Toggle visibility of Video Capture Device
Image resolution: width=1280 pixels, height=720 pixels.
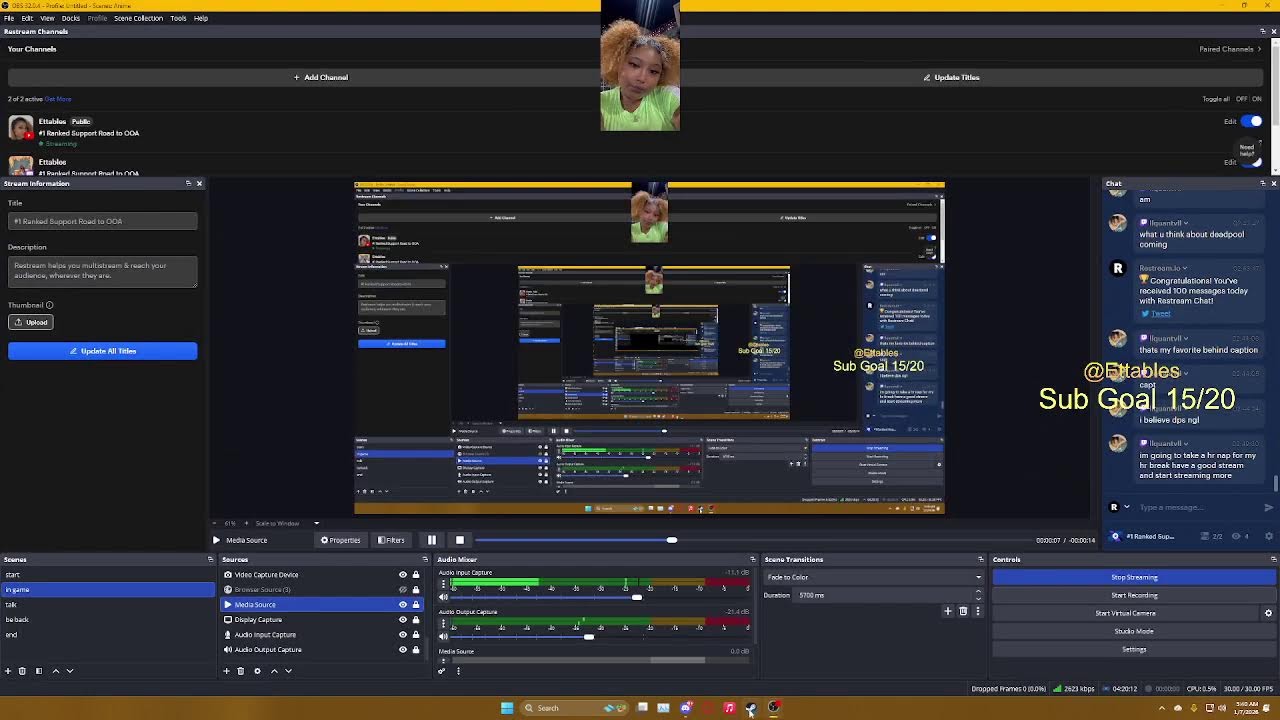(403, 575)
